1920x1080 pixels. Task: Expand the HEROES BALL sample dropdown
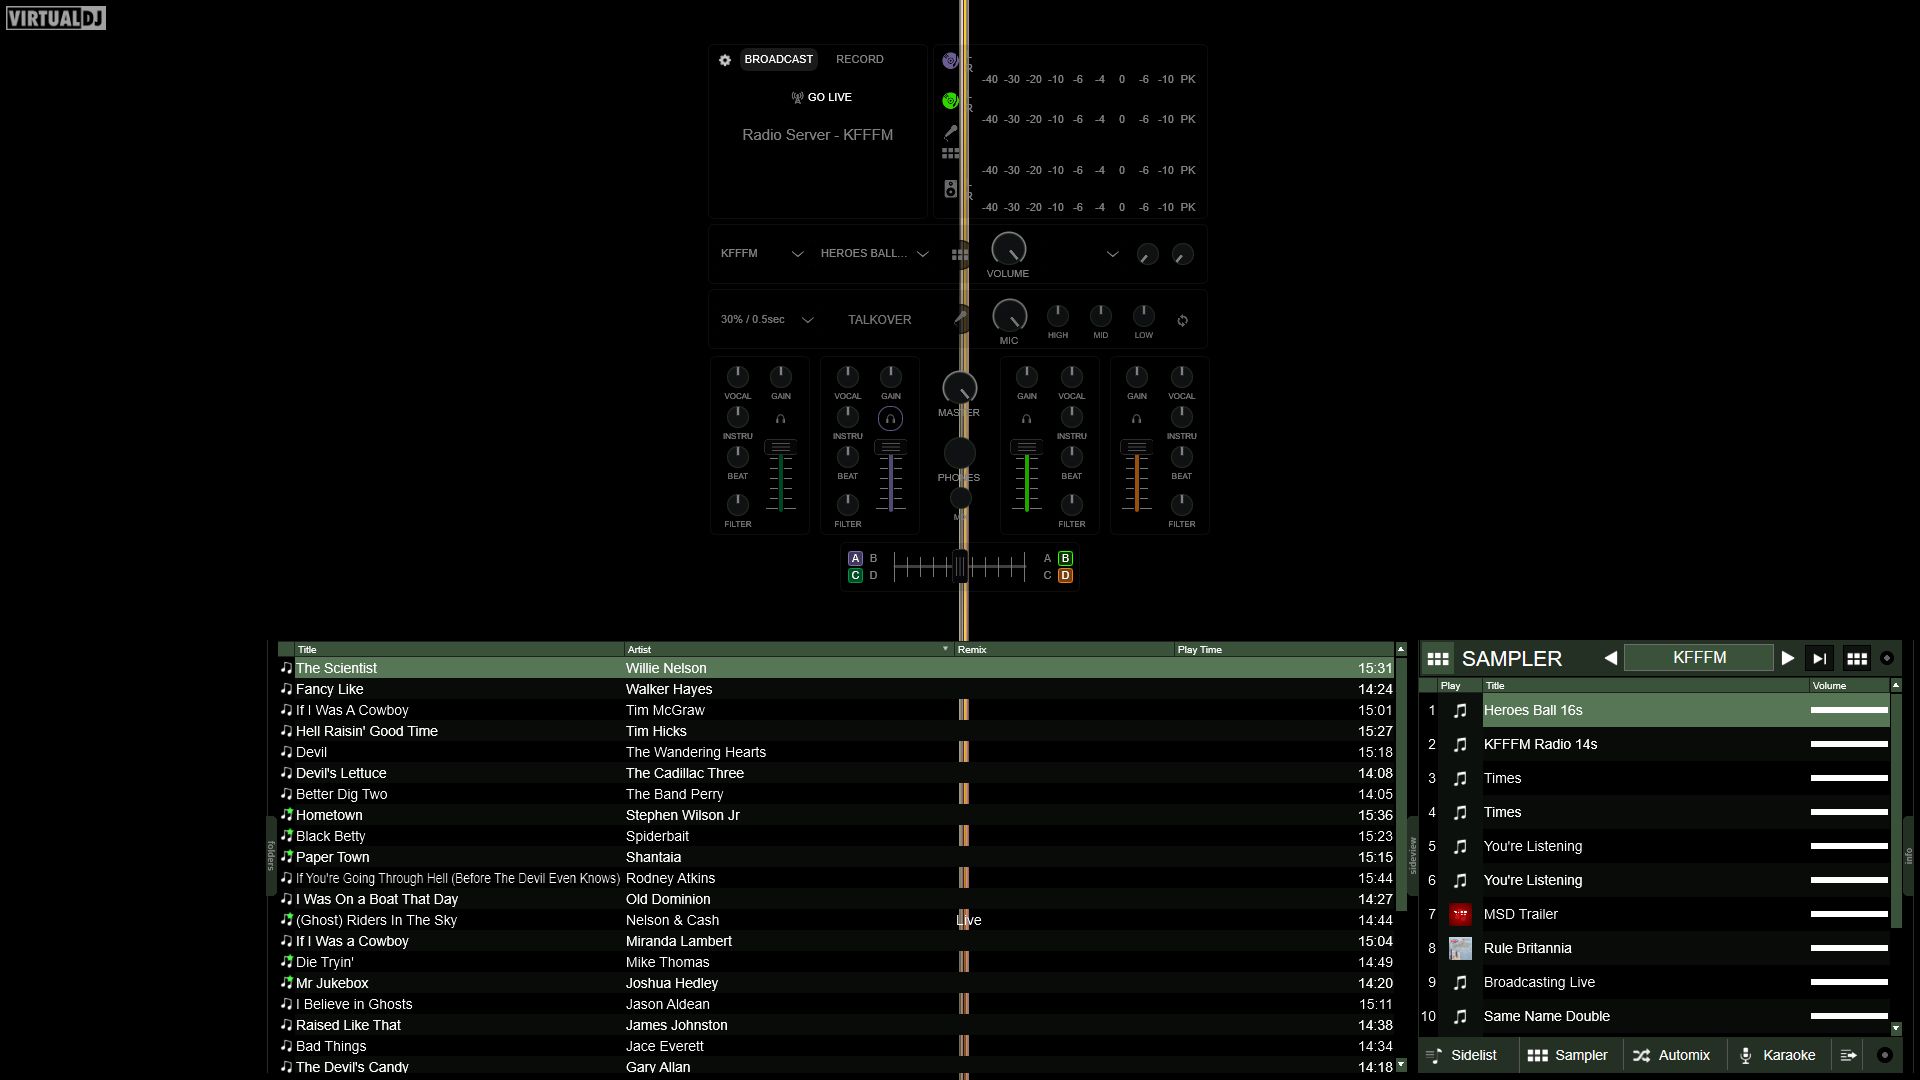923,254
